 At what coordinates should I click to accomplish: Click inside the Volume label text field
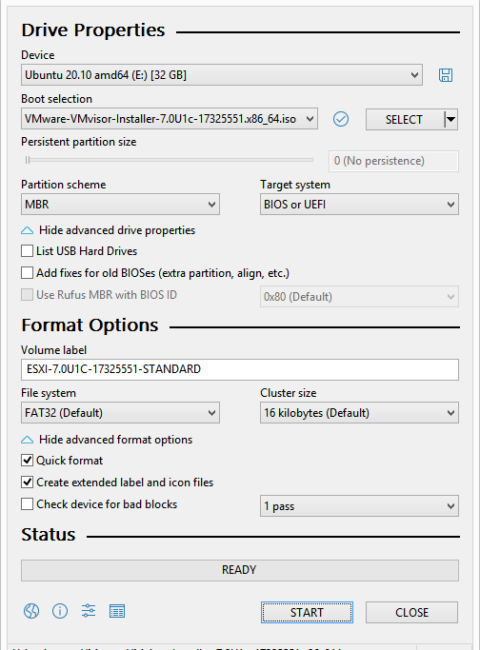(240, 370)
